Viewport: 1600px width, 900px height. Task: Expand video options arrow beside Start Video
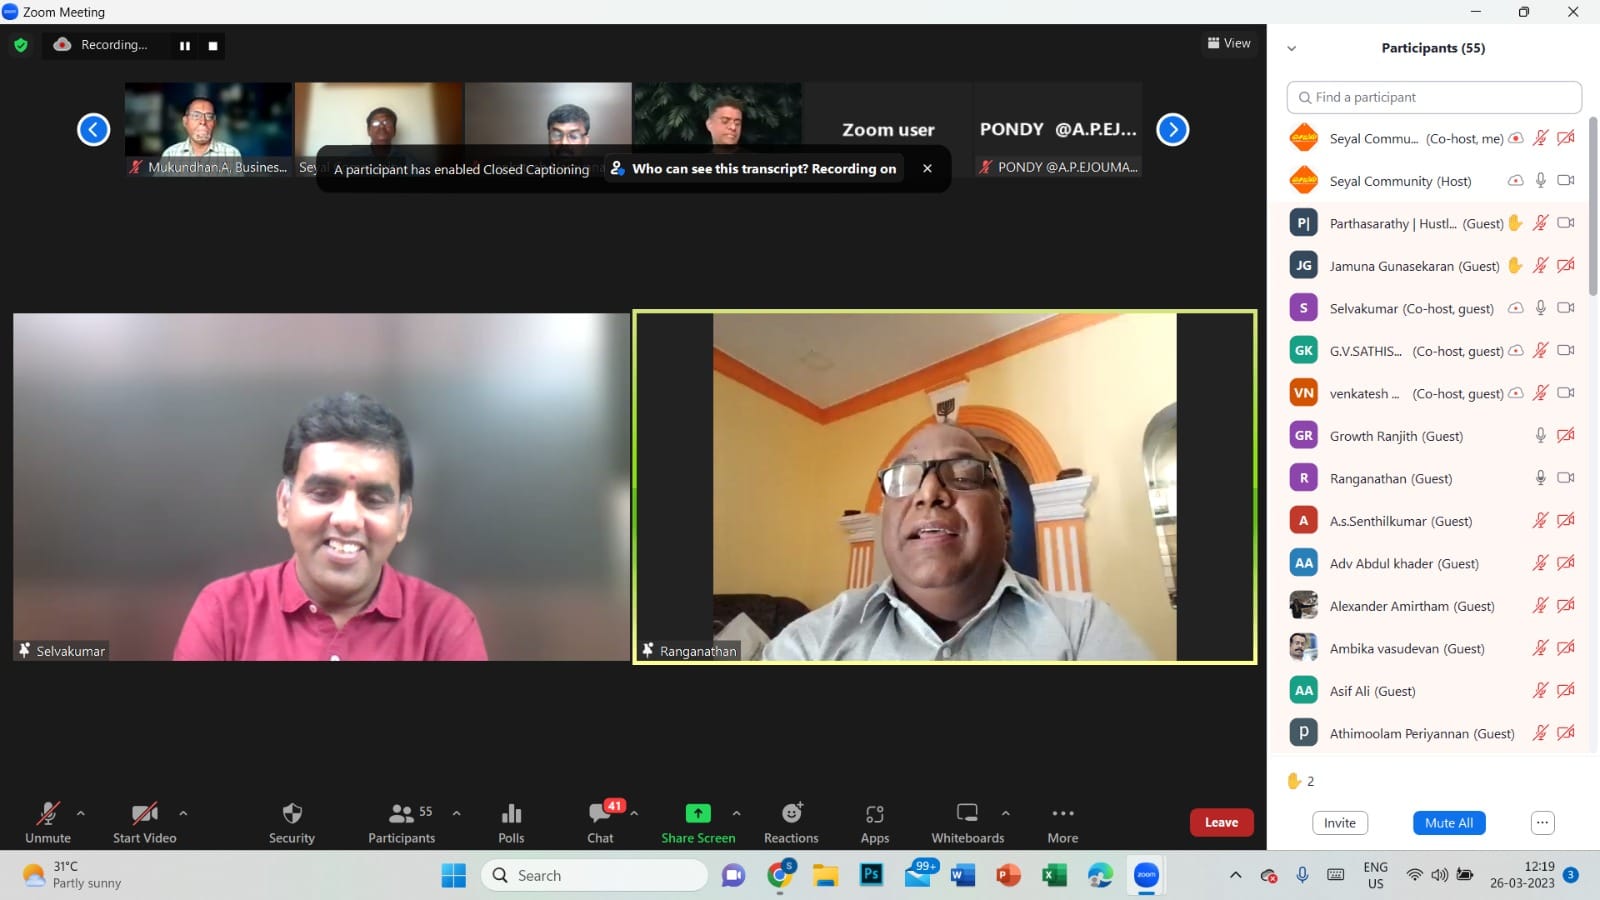click(183, 813)
